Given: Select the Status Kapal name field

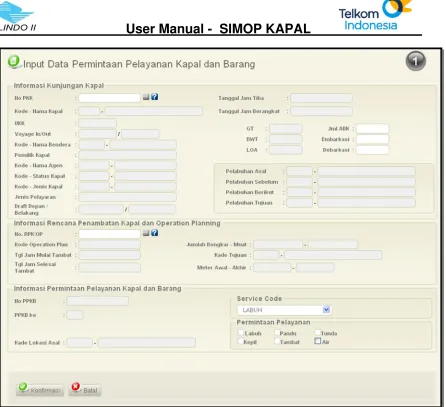Looking at the screenshot, I should pyautogui.click(x=145, y=176).
